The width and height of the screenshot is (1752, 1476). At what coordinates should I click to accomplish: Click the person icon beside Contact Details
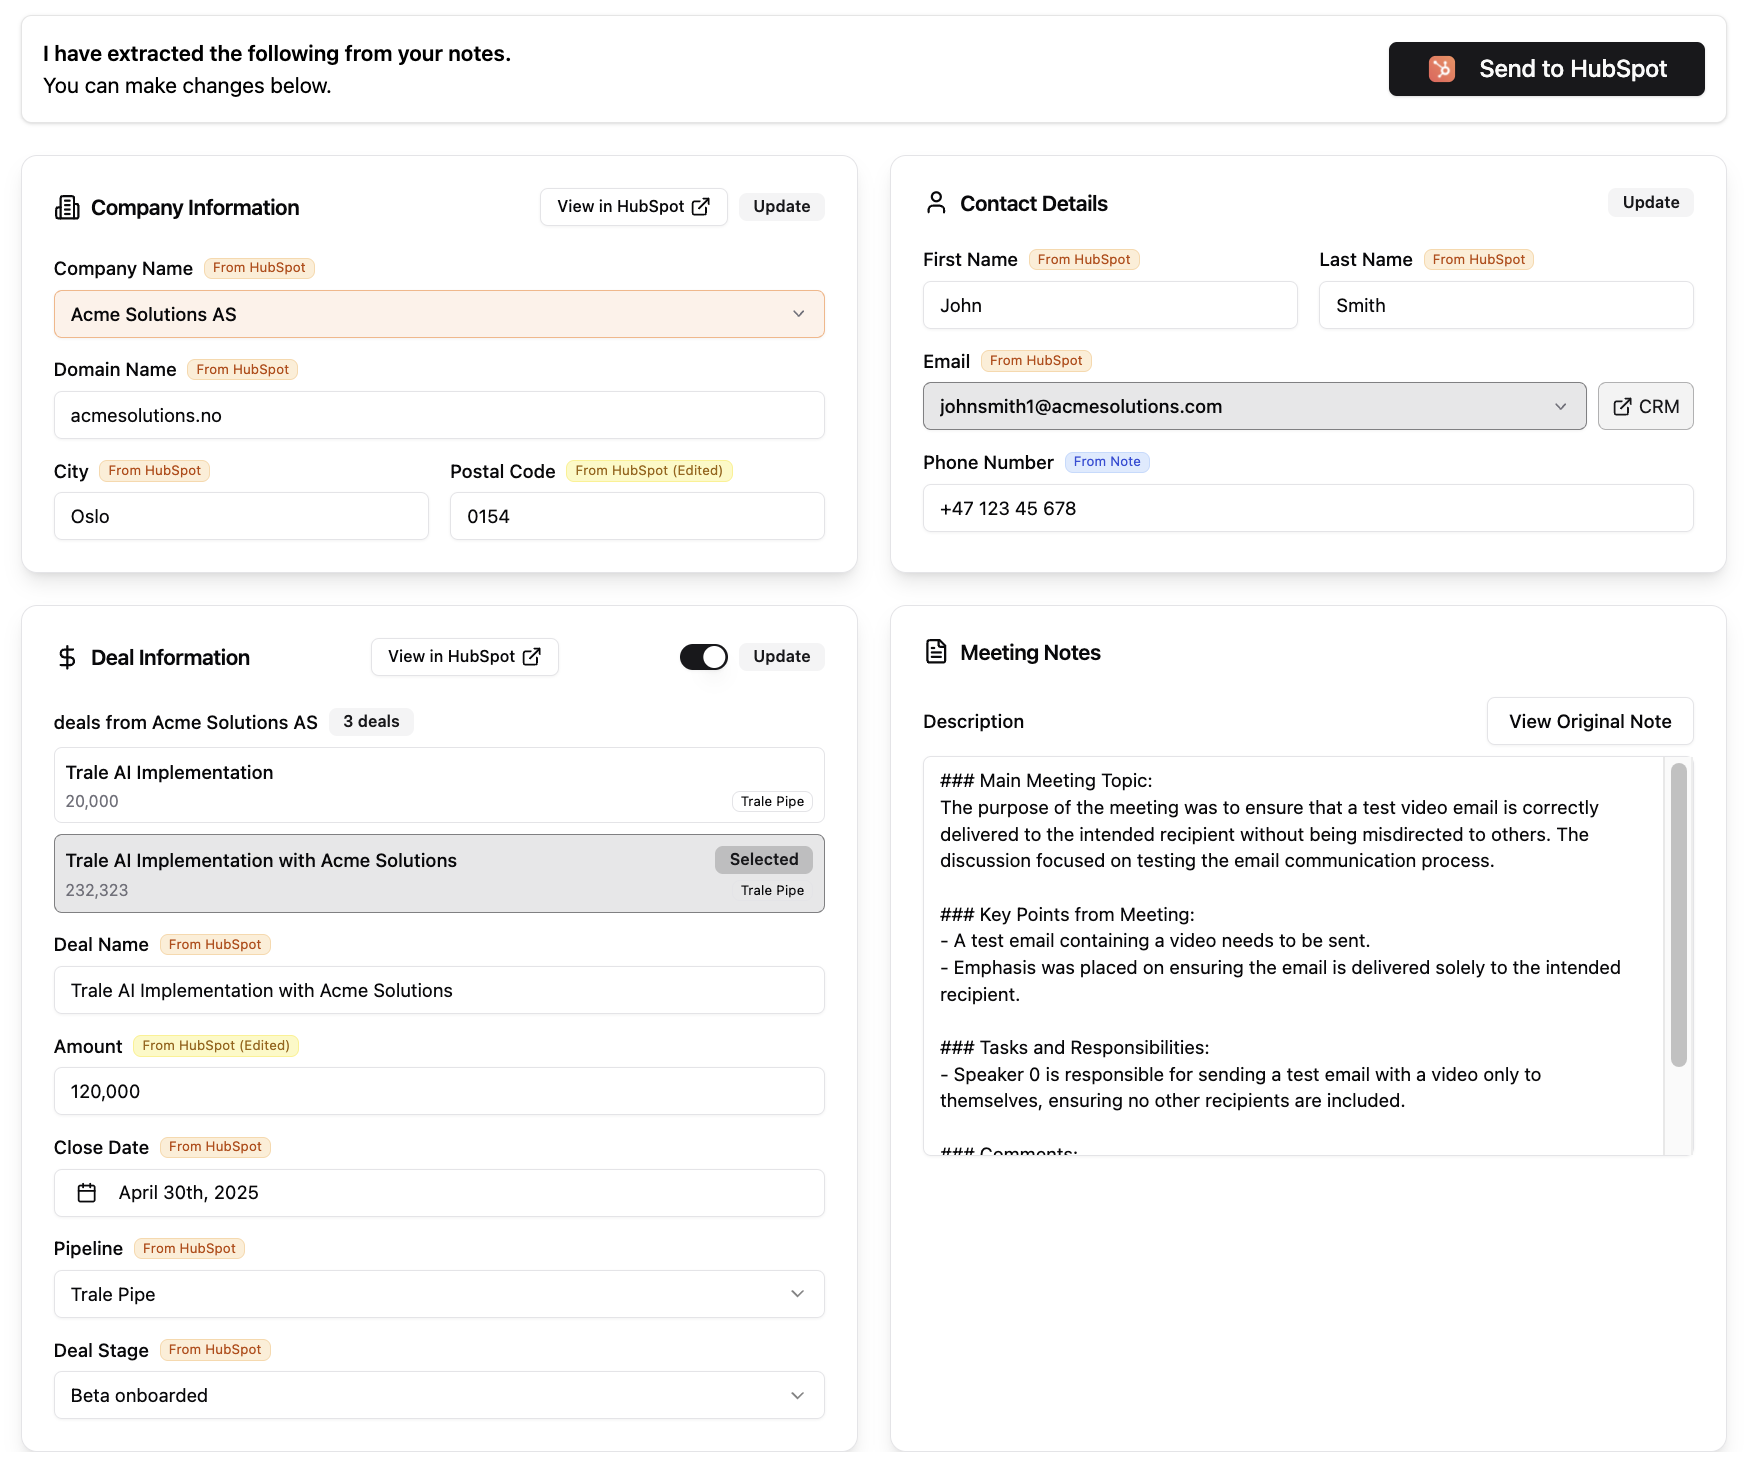(936, 202)
